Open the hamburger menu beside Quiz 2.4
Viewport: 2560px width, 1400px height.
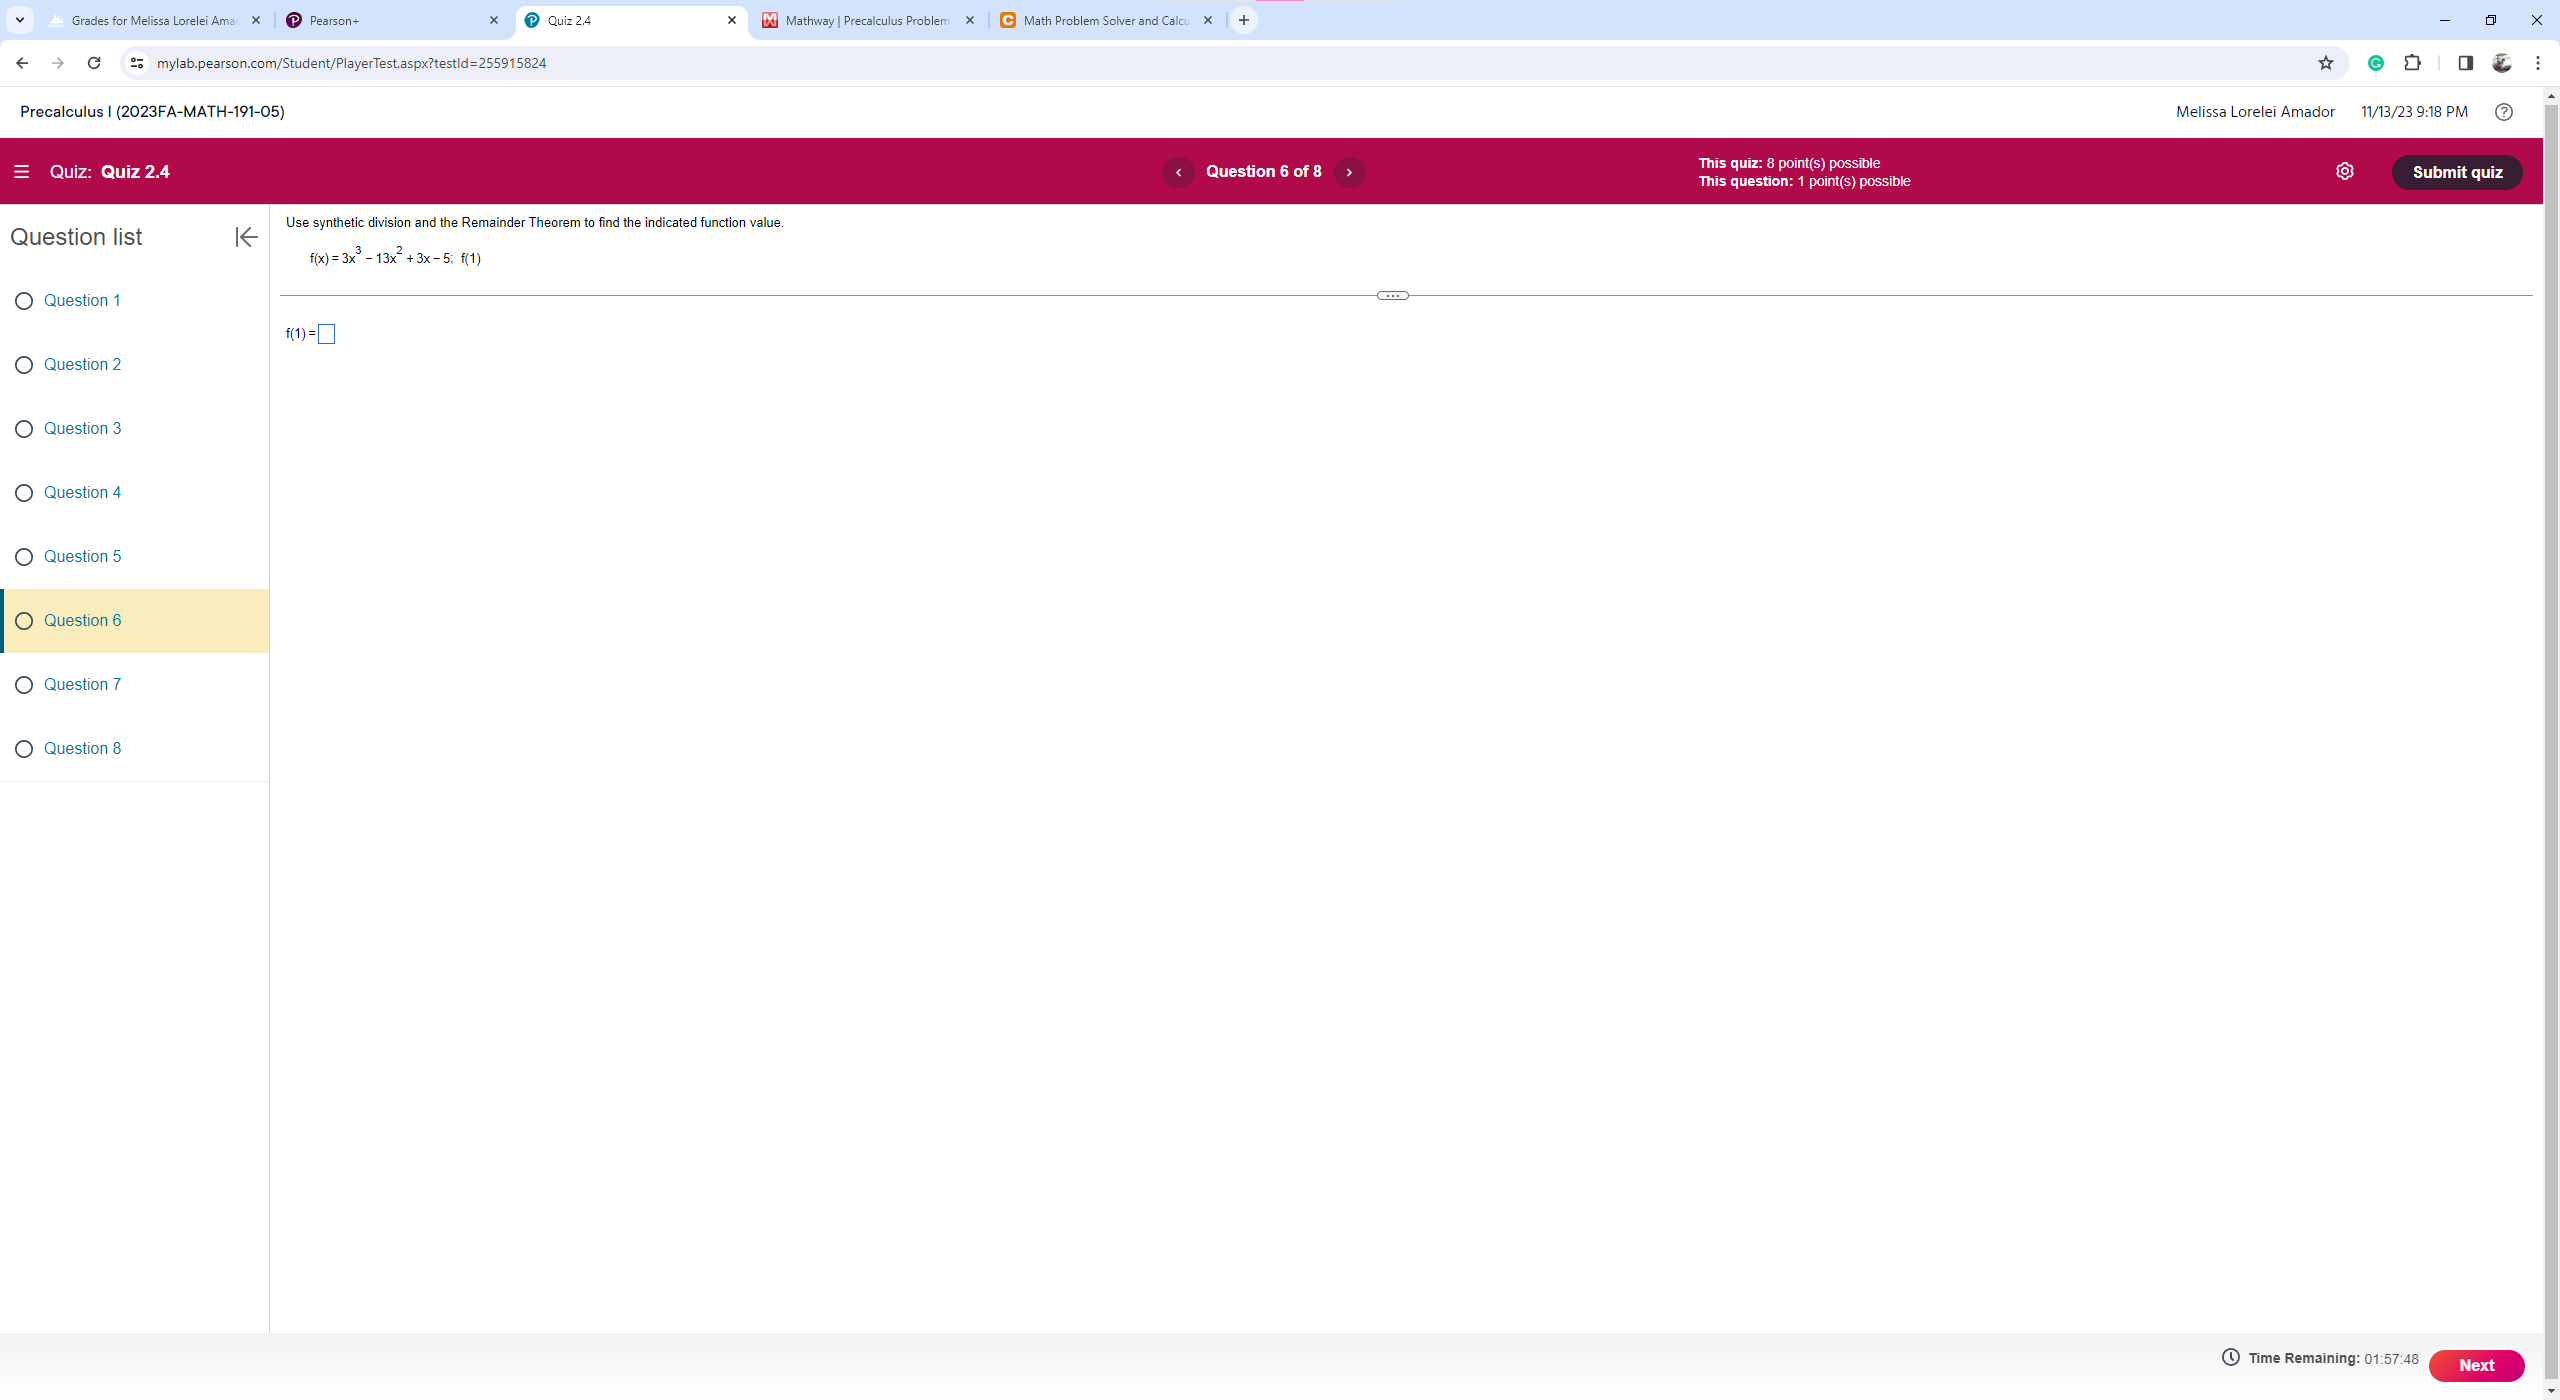[x=21, y=172]
